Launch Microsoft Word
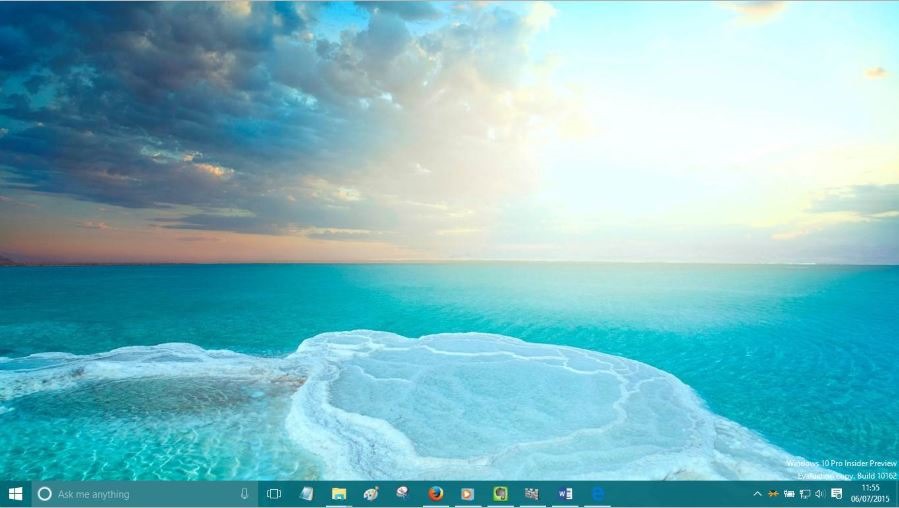 point(565,494)
